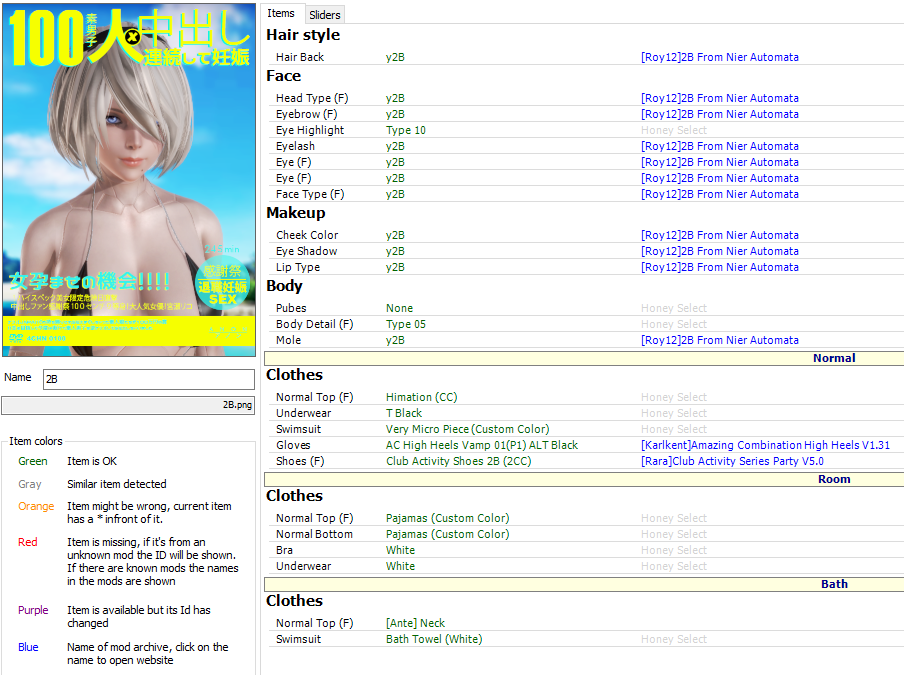Open the [Karlkent]Amazing Combination High Heels V1.31 link
The height and width of the screenshot is (675, 904).
click(x=765, y=445)
